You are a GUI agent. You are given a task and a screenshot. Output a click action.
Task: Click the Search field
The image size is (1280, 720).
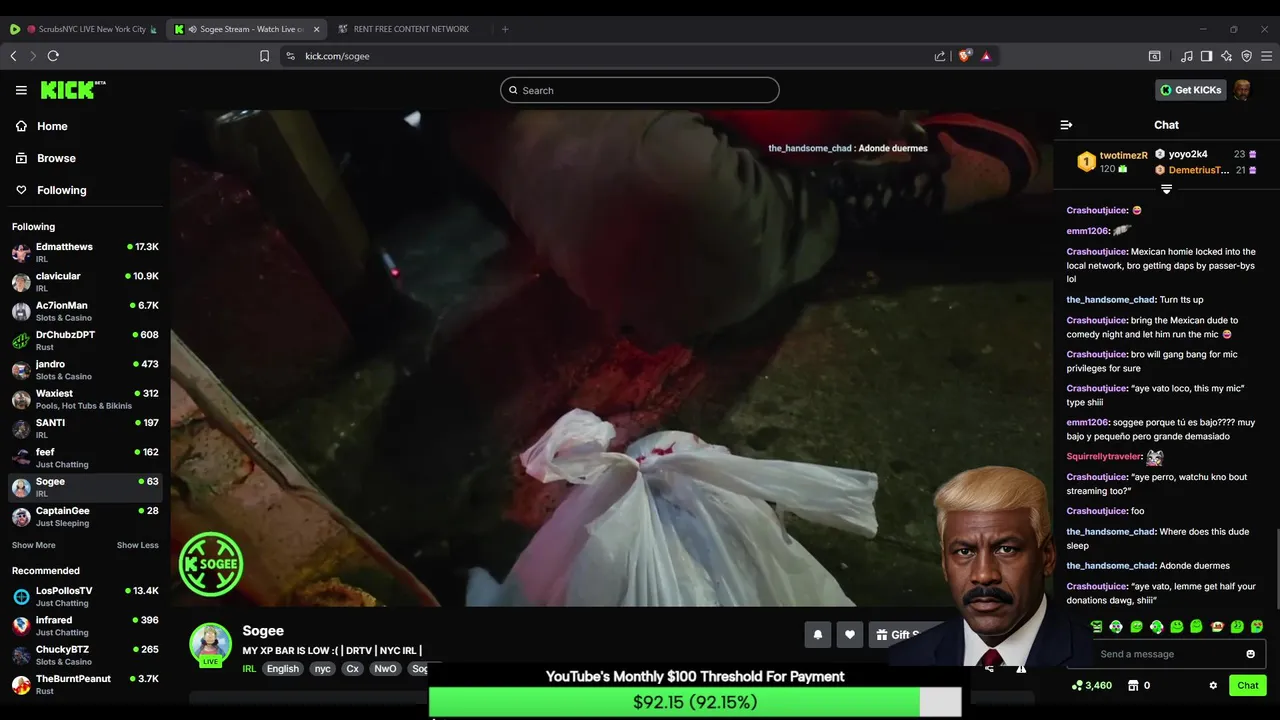click(x=640, y=90)
